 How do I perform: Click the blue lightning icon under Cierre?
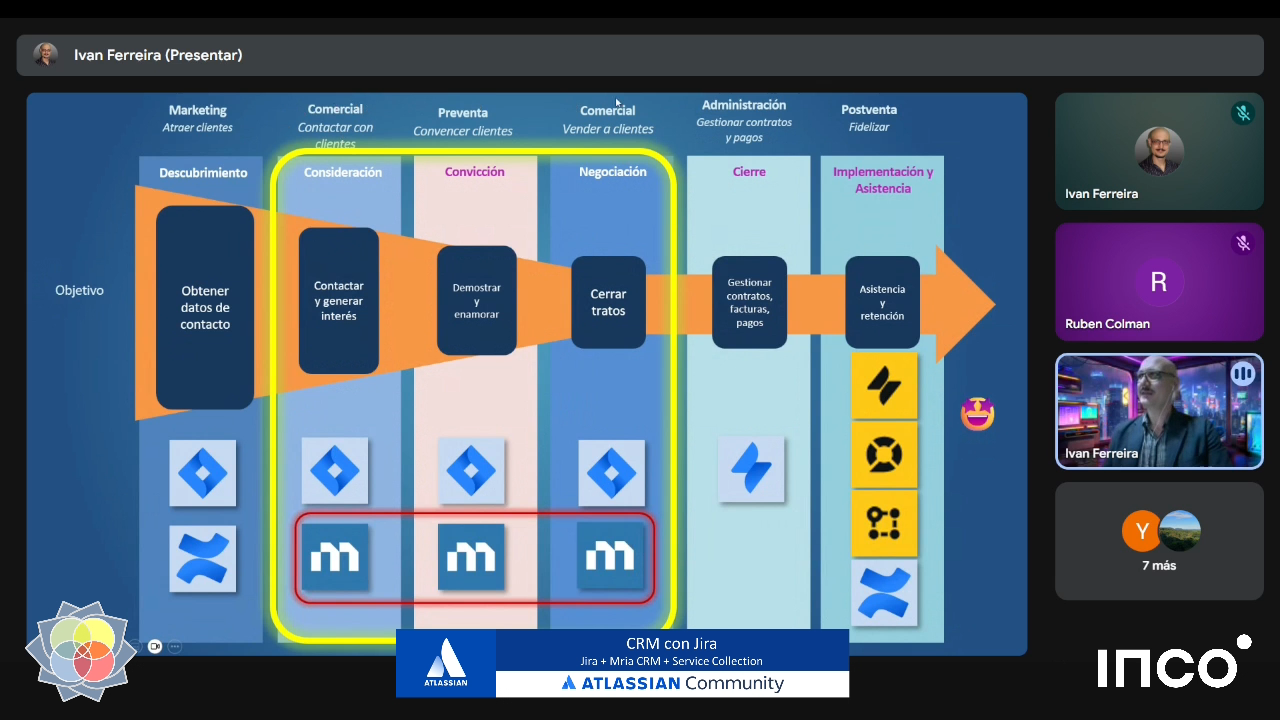(x=751, y=469)
